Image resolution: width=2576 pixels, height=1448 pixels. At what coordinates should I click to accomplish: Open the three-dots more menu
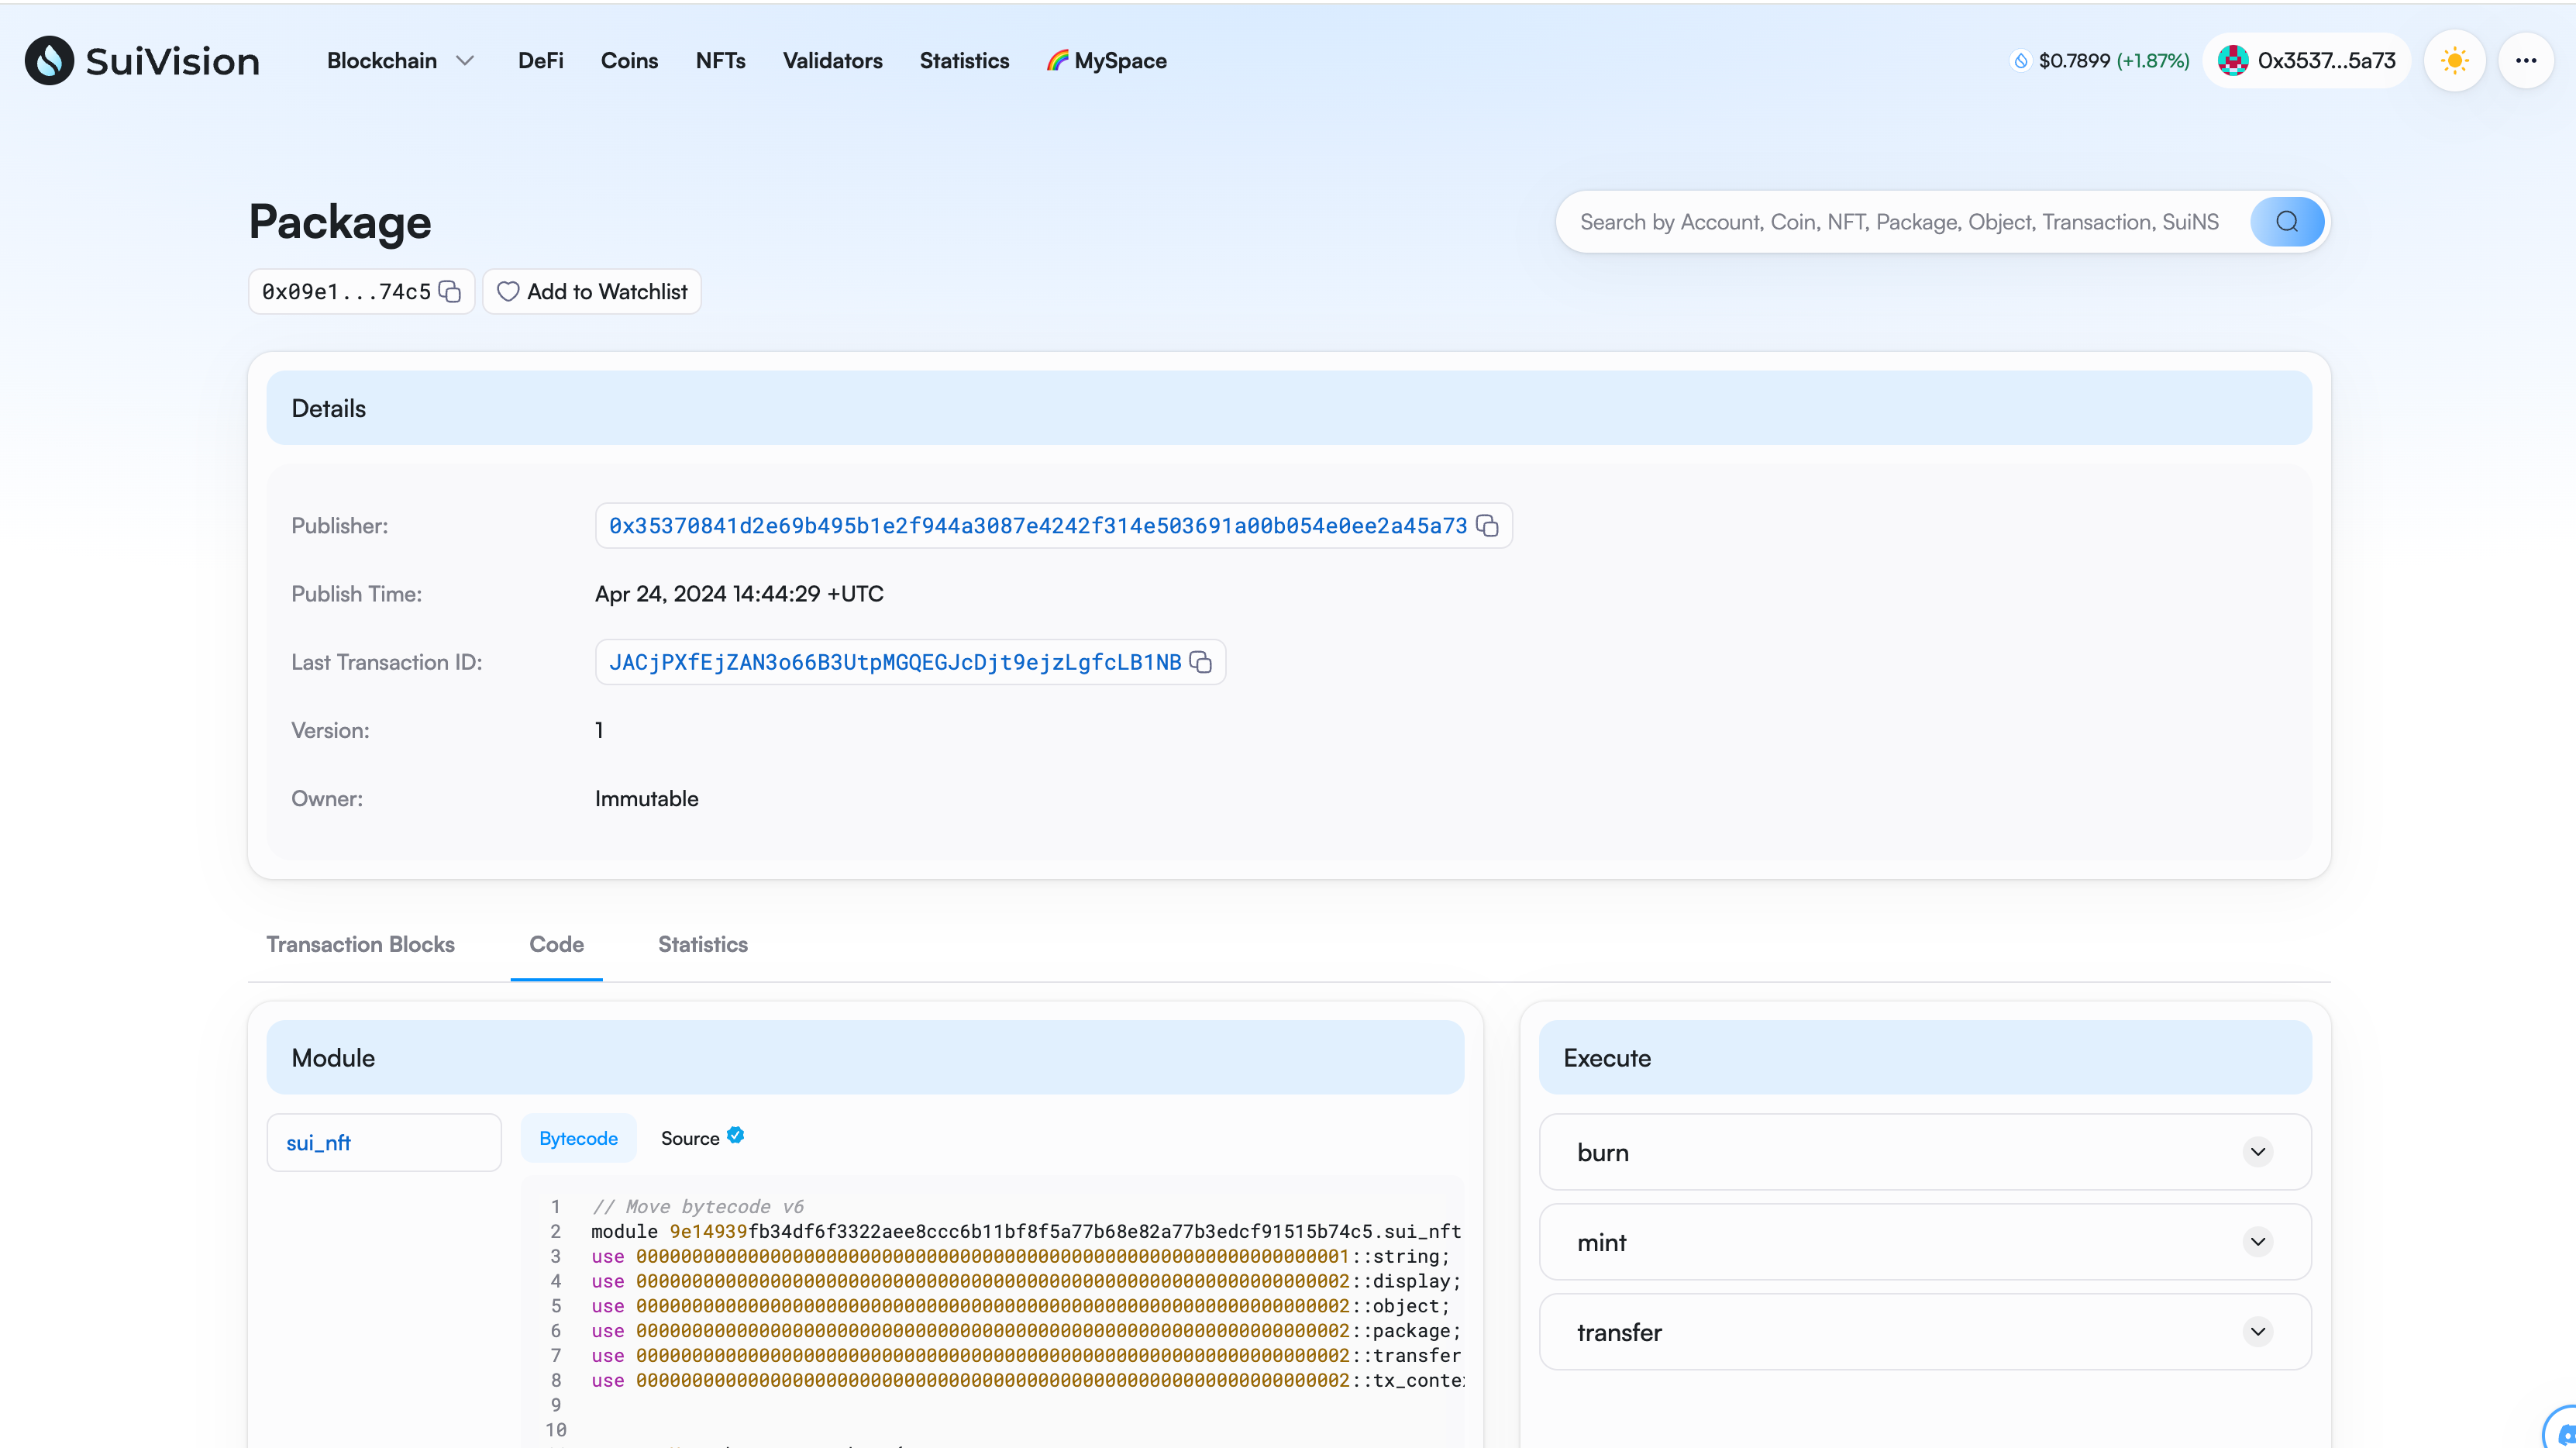[x=2525, y=61]
